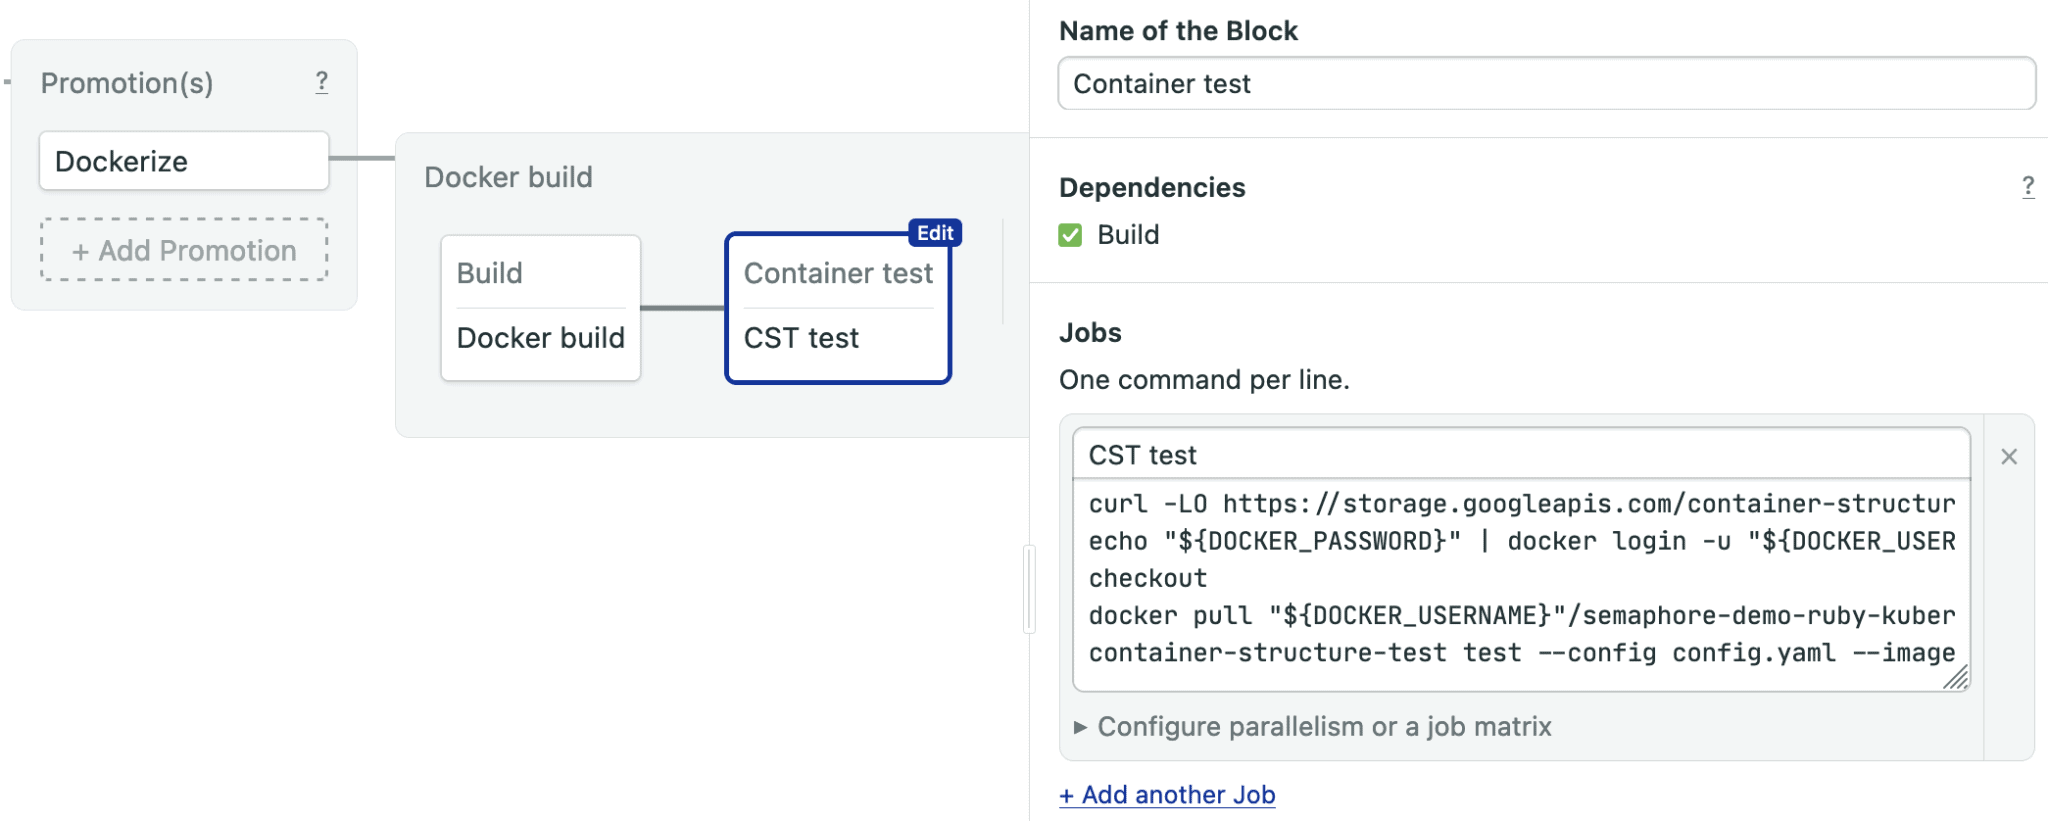Image resolution: width=2048 pixels, height=821 pixels.
Task: Click the 'One command per line.' text
Action: [x=1204, y=380]
